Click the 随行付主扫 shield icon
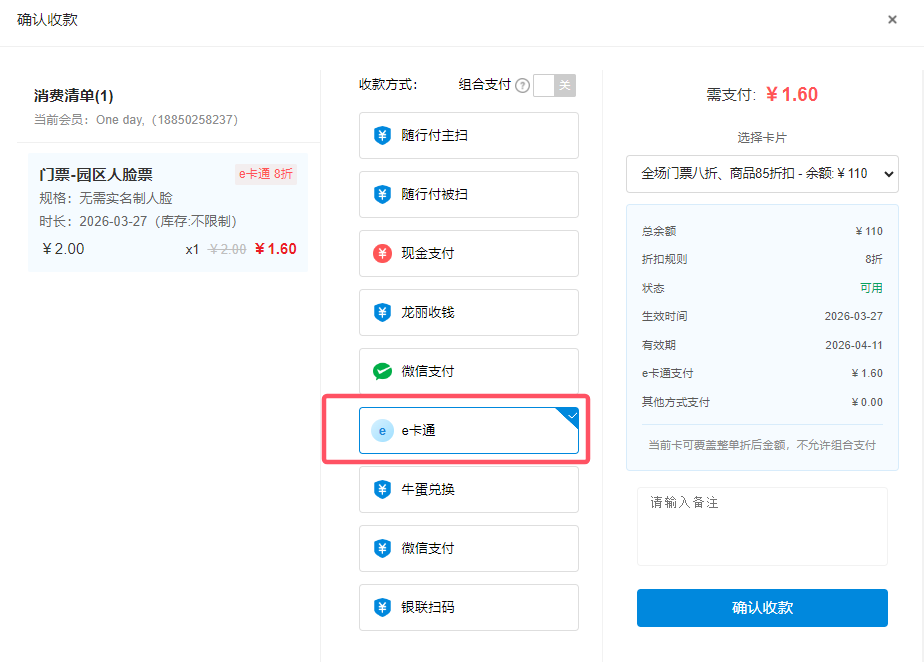 [x=382, y=136]
